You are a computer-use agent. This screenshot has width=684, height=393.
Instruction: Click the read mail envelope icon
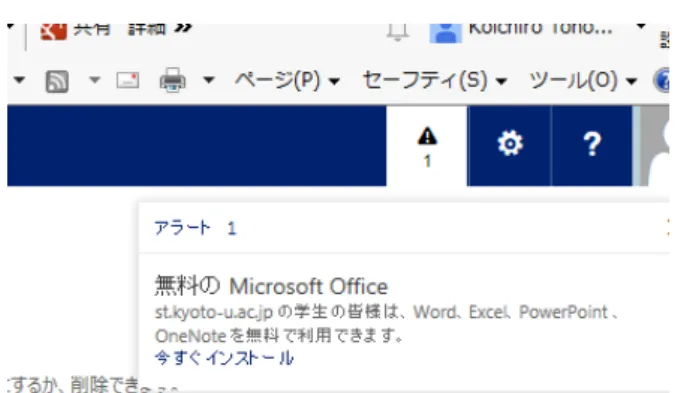128,81
